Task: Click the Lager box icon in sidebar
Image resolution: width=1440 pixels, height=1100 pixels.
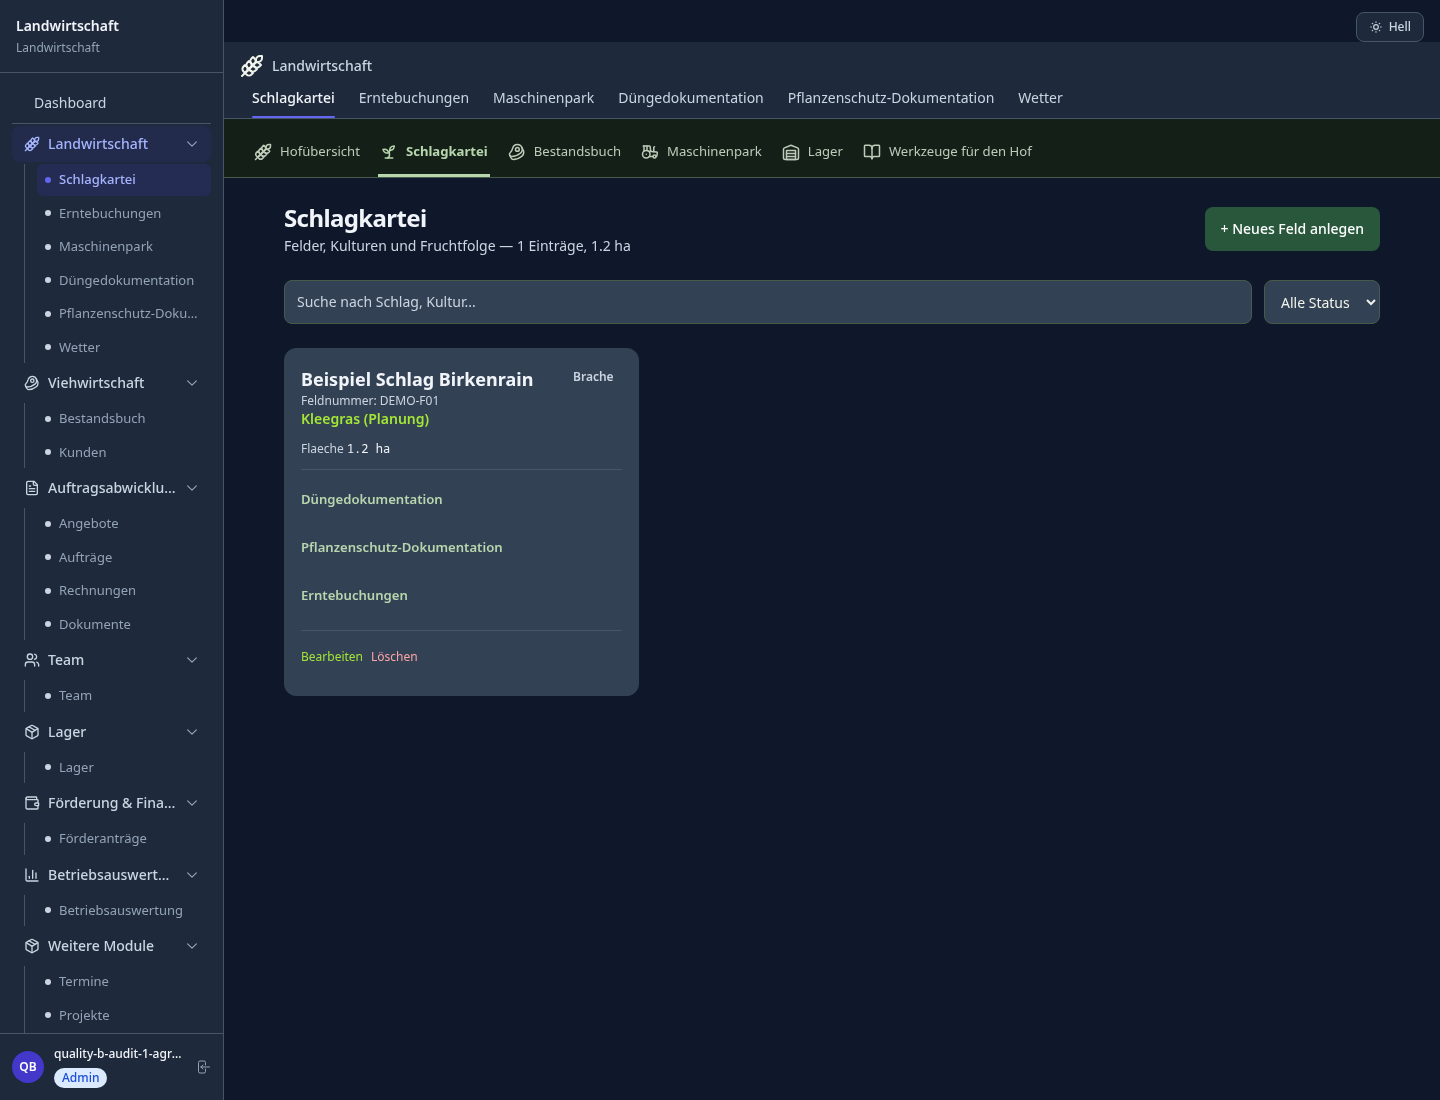Action: tap(32, 732)
